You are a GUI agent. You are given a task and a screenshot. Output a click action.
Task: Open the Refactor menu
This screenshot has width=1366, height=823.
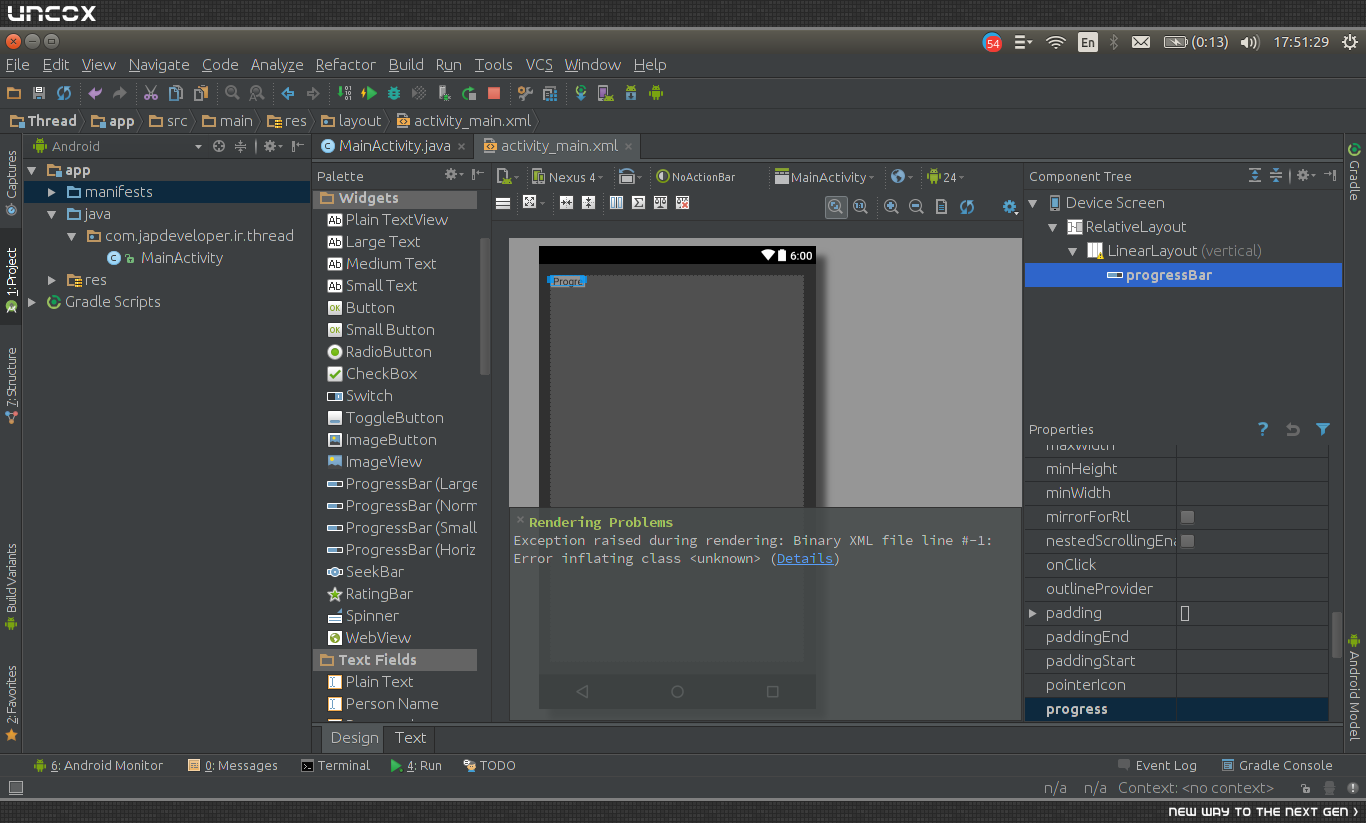click(x=346, y=65)
